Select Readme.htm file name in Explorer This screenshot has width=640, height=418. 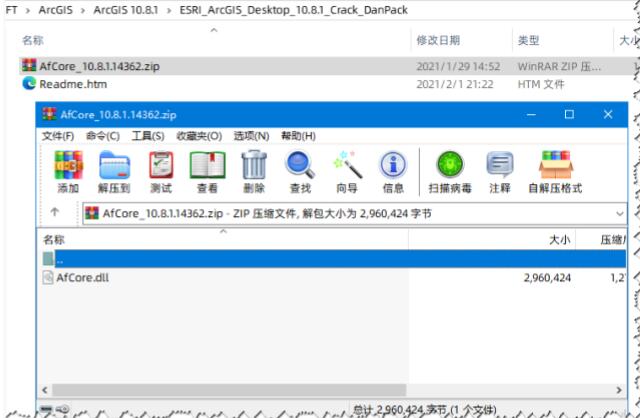pos(73,84)
